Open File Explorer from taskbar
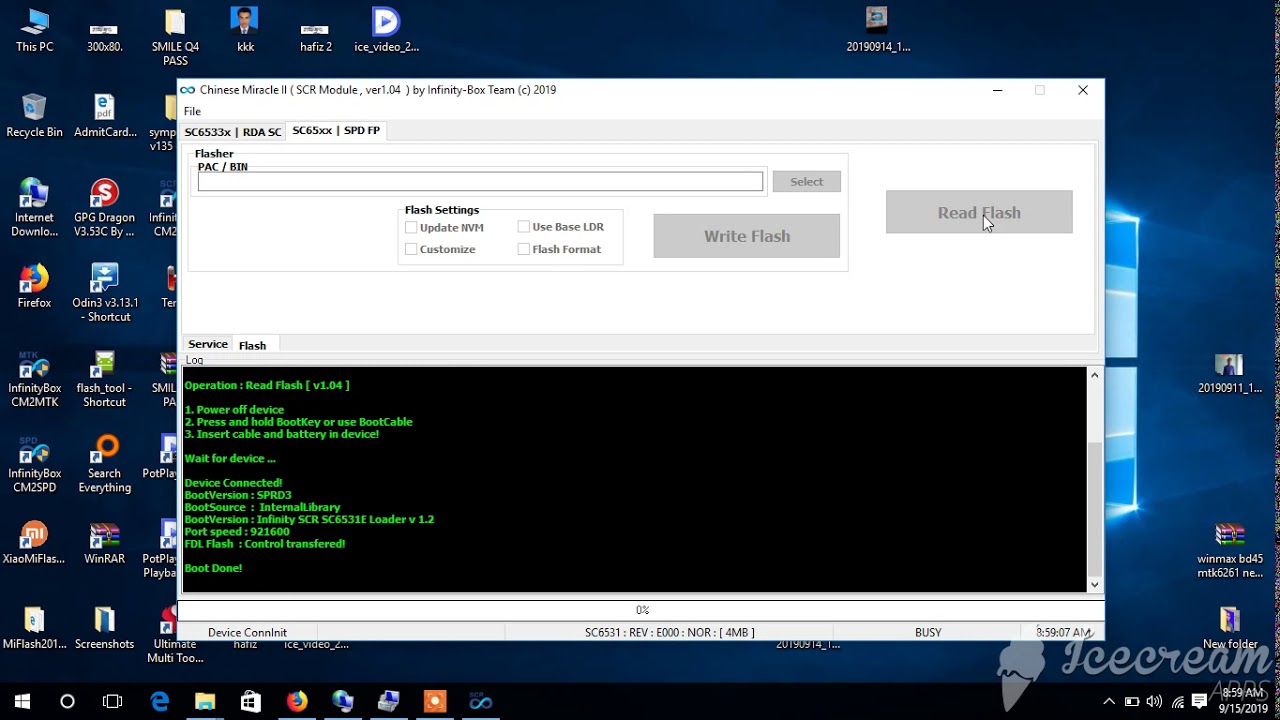Image resolution: width=1280 pixels, height=720 pixels. click(x=205, y=701)
